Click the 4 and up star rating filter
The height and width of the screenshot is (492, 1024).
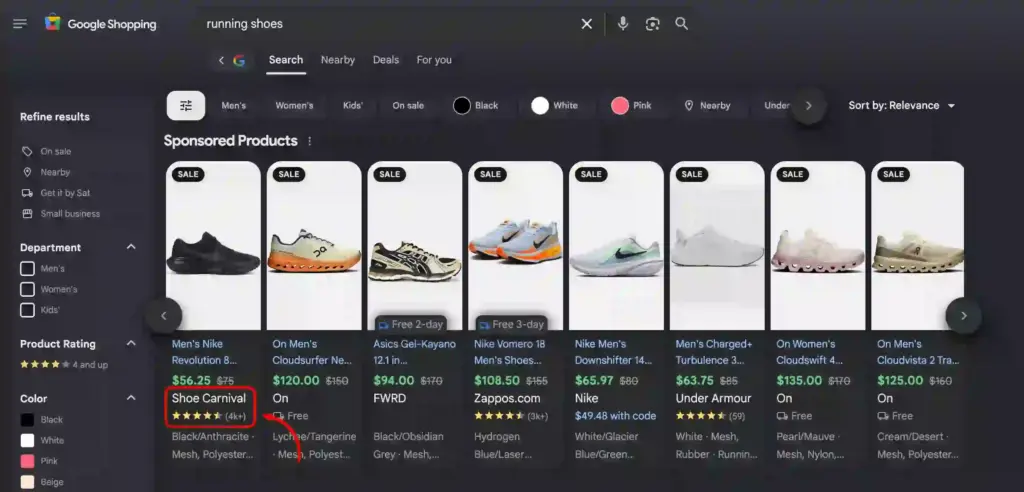coord(64,365)
